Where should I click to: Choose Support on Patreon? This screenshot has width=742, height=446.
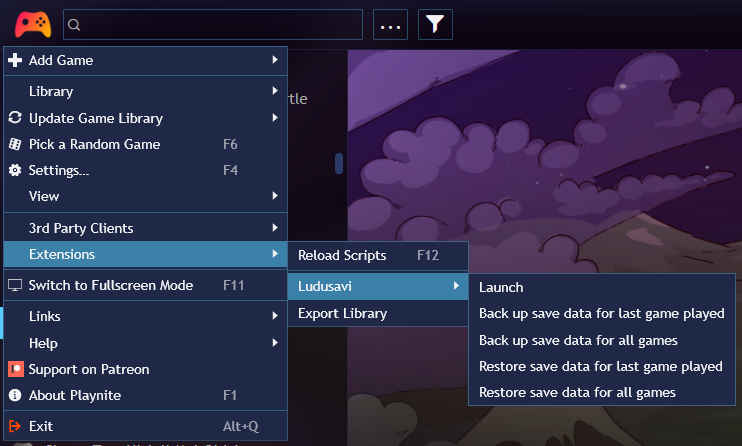(145, 369)
